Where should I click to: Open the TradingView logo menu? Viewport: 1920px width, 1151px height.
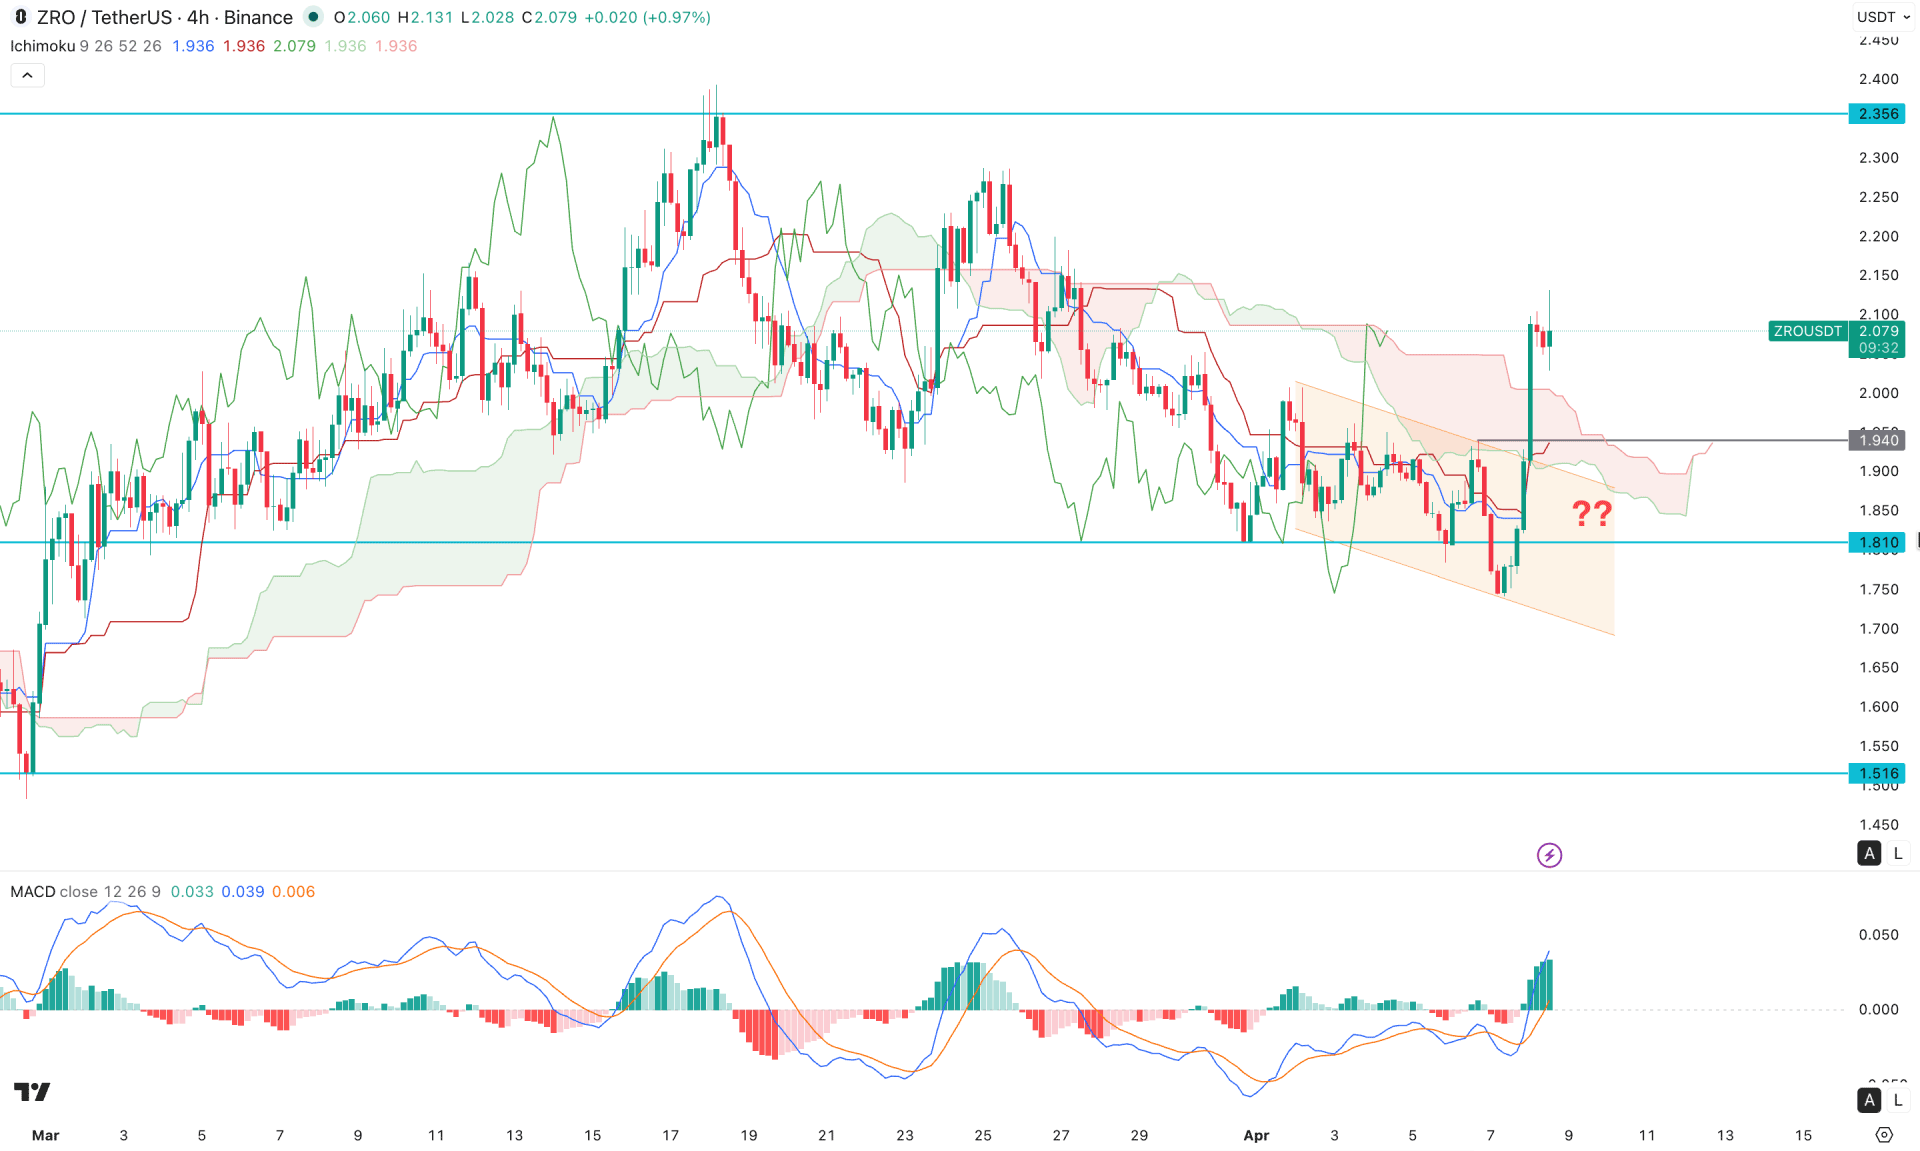click(x=33, y=1093)
